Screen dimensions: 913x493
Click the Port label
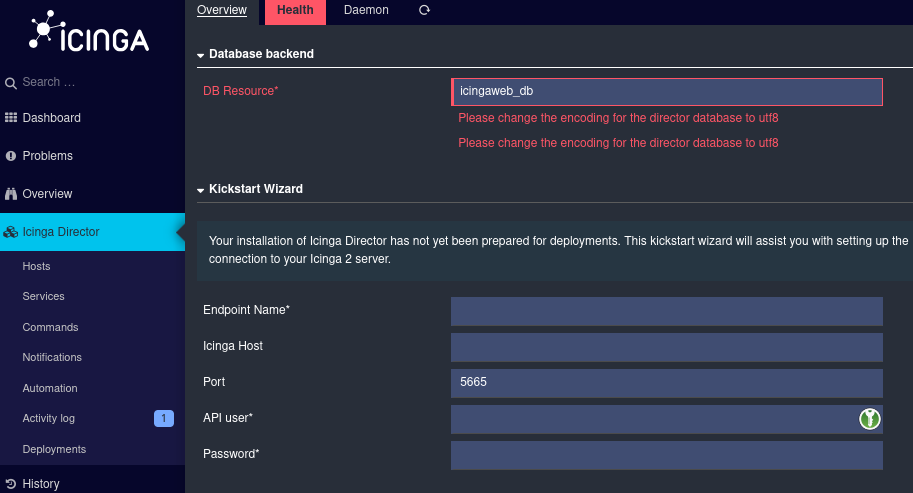pyautogui.click(x=214, y=382)
